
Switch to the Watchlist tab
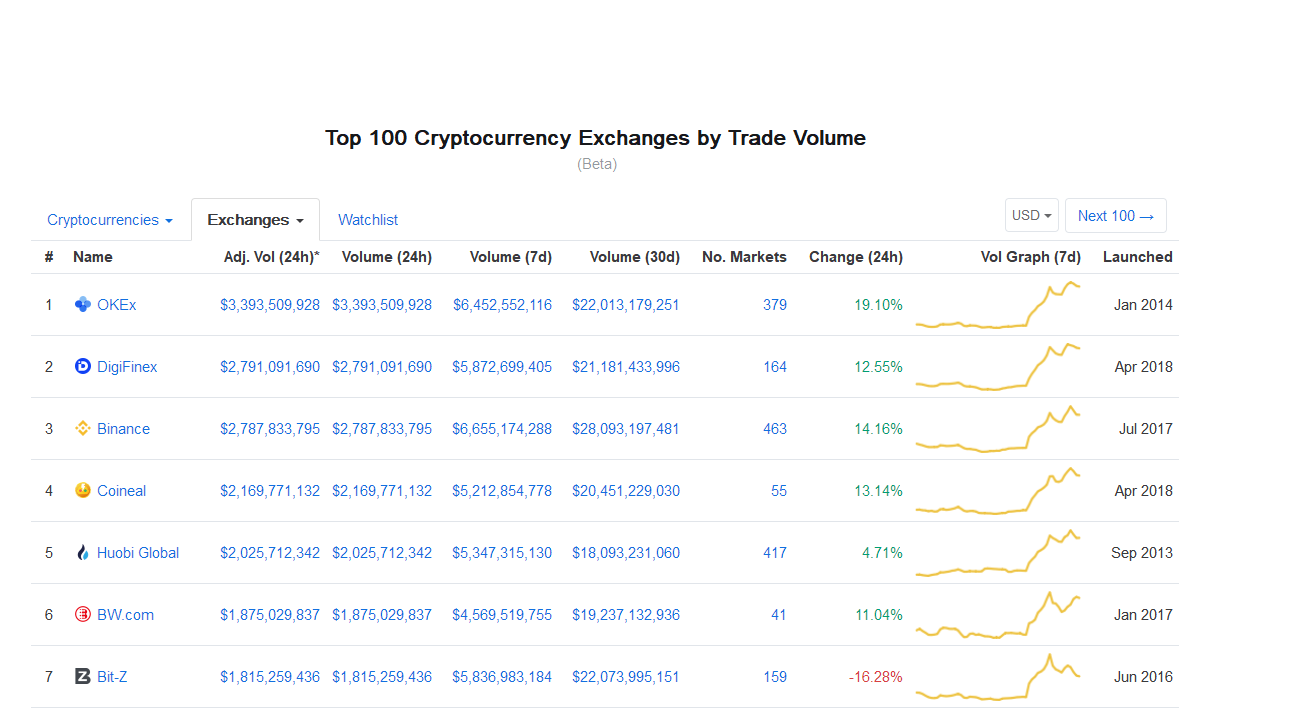point(368,220)
